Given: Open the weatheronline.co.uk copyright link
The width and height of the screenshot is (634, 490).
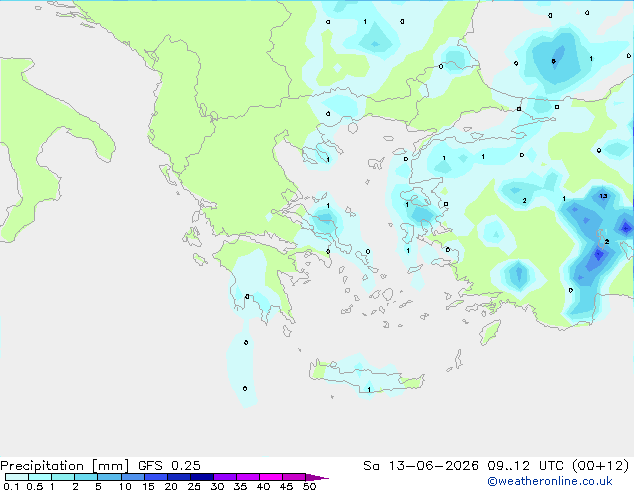Looking at the screenshot, I should (x=550, y=481).
